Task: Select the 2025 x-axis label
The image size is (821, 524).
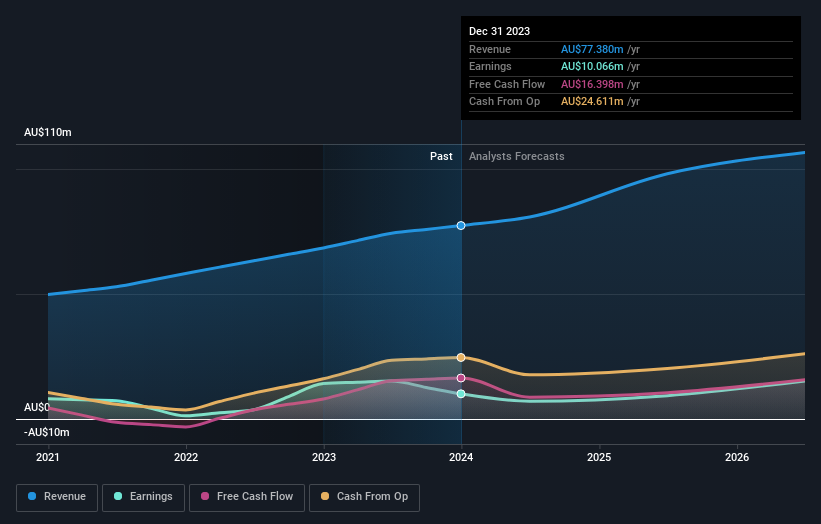Action: [x=599, y=457]
